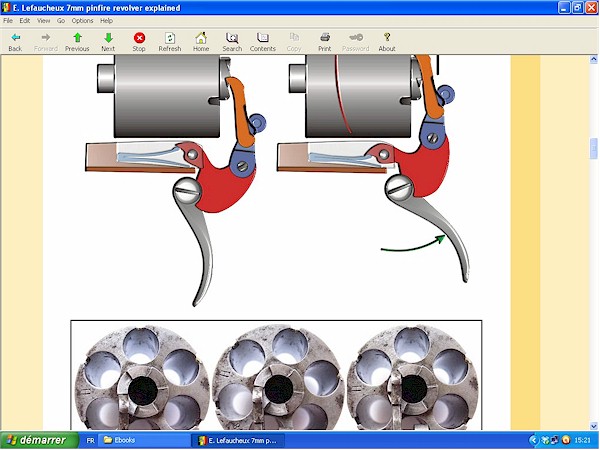
Task: Maximize the ebook window
Action: coord(578,8)
